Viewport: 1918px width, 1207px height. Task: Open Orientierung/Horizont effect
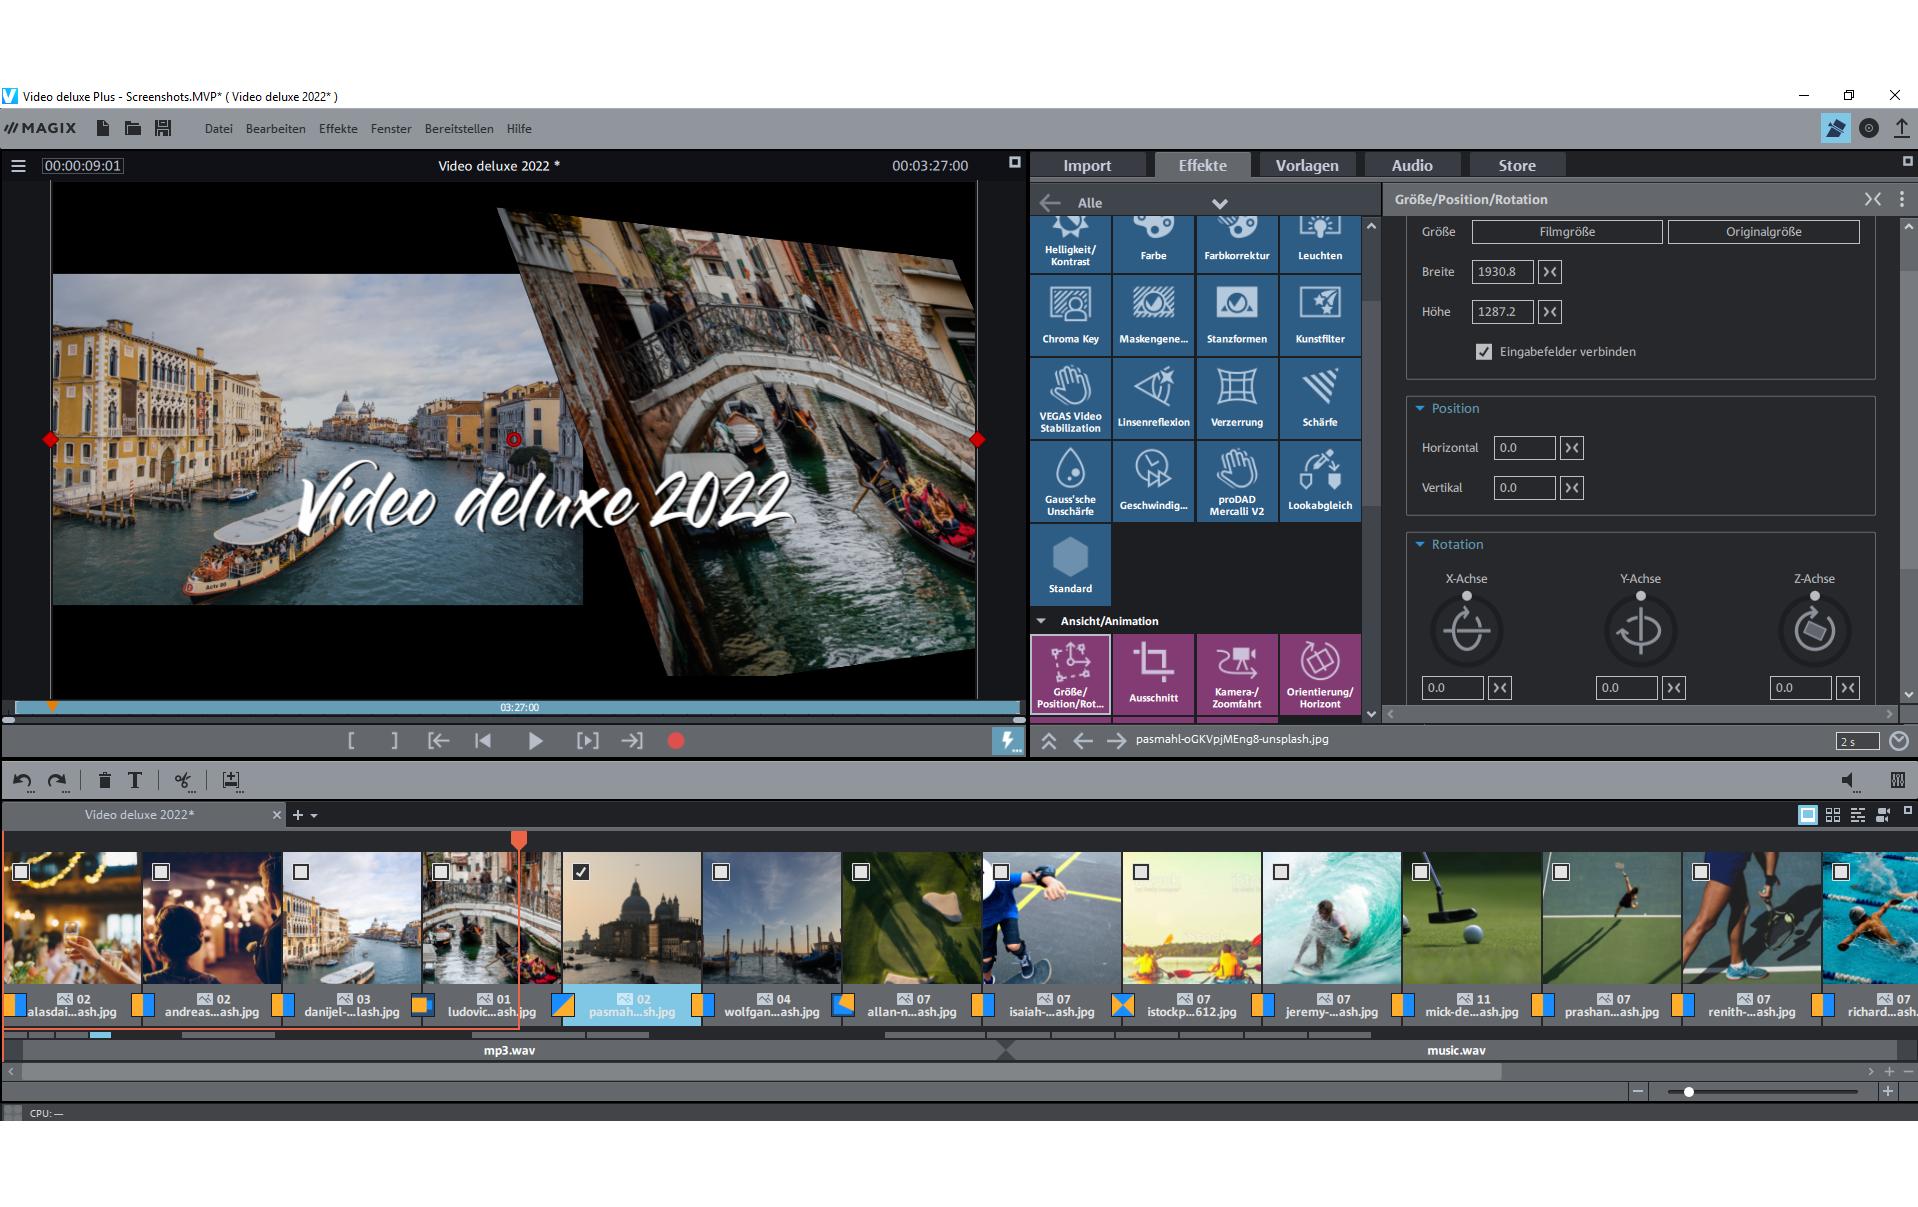click(x=1320, y=674)
